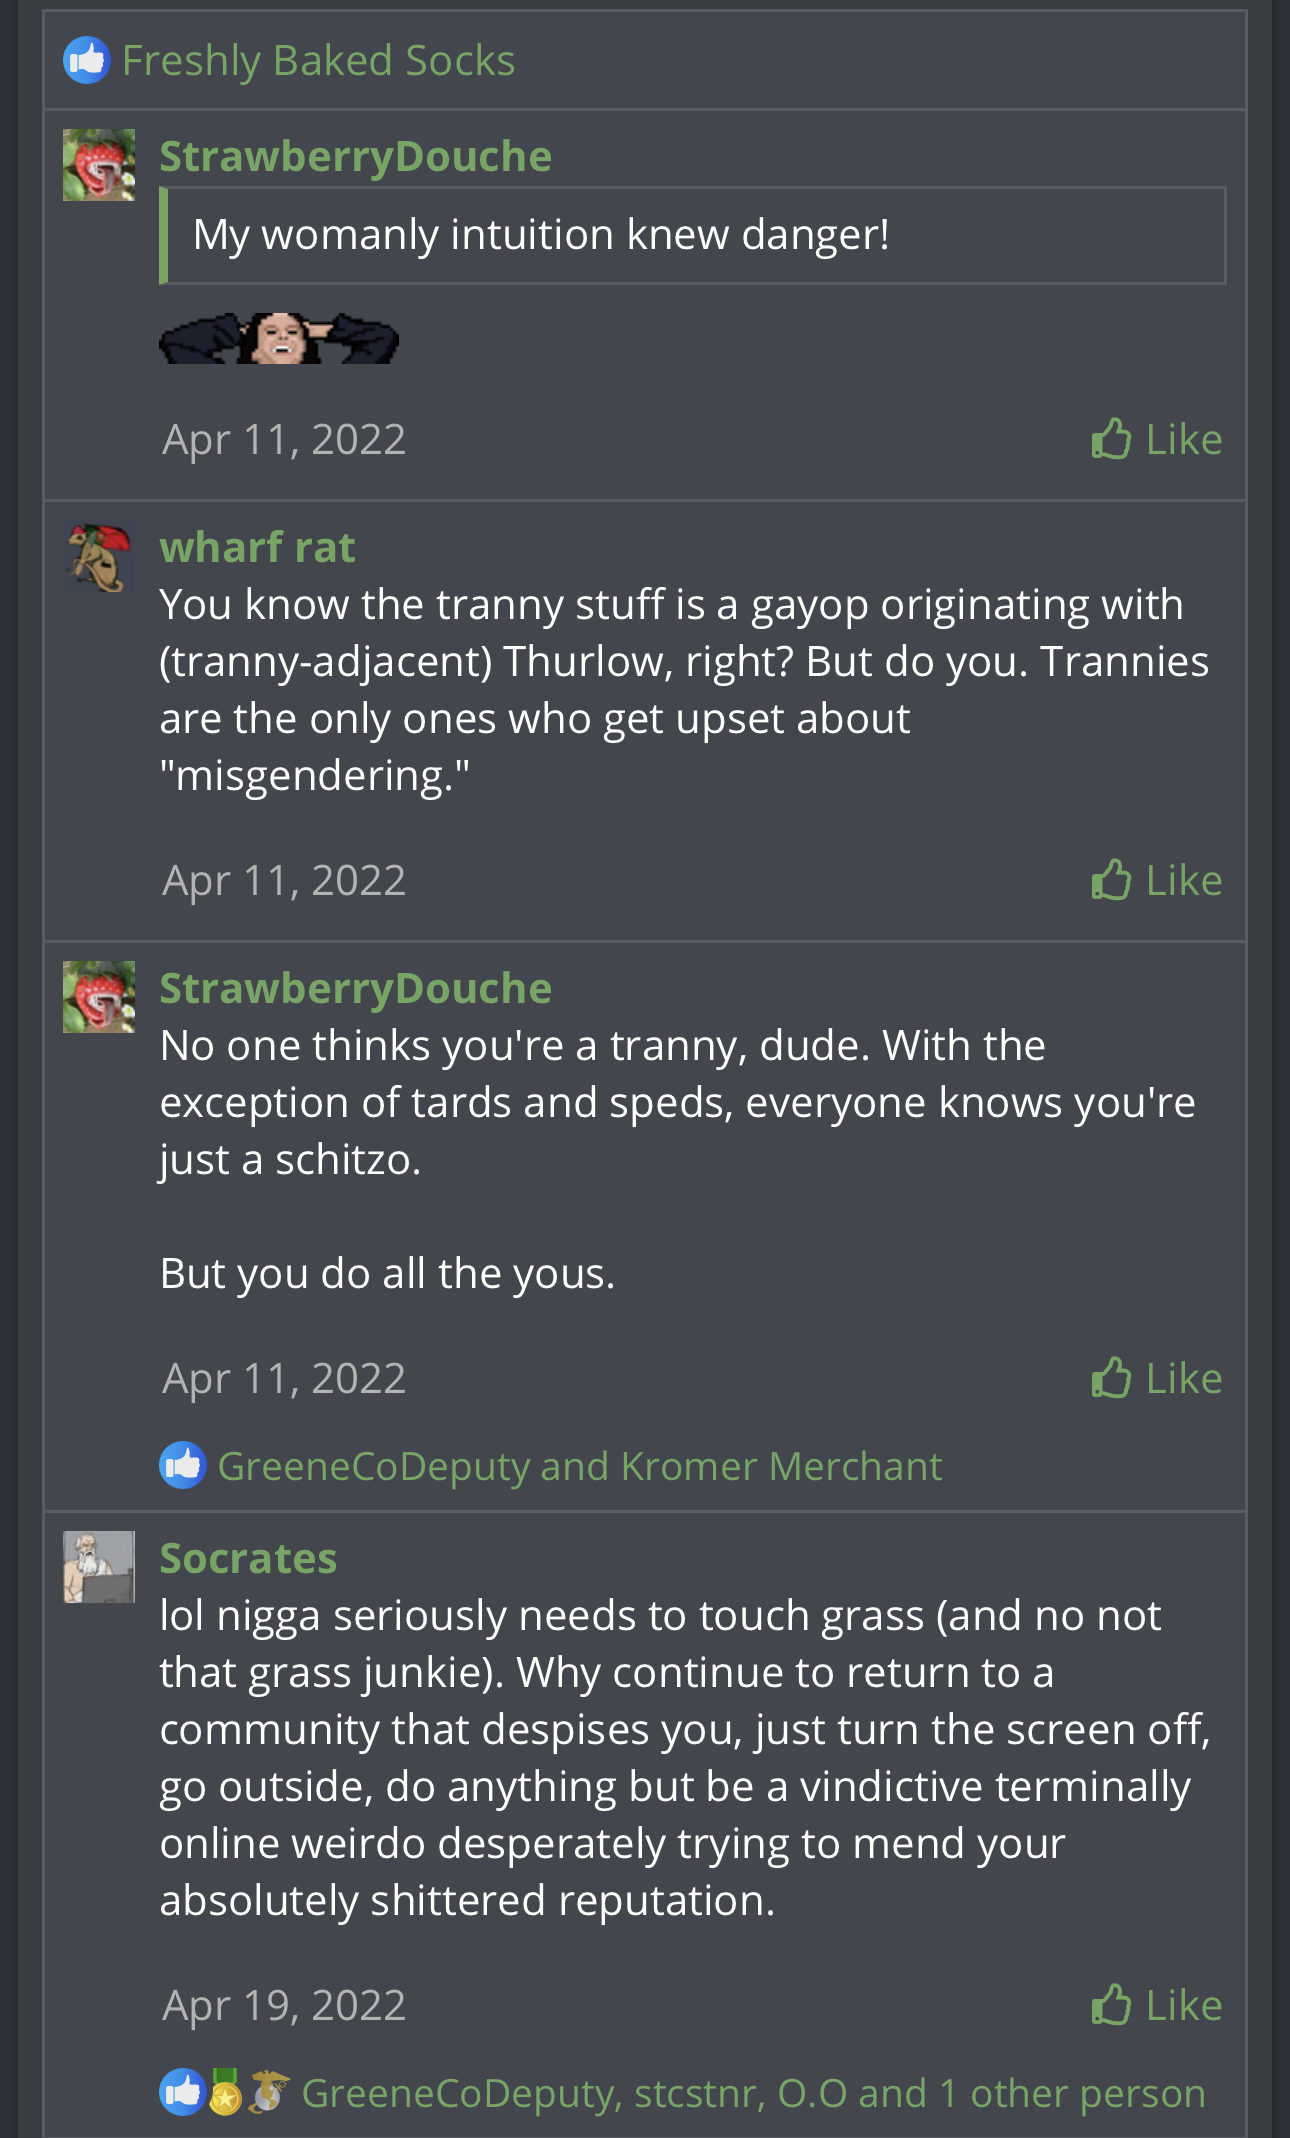
Task: Open Socrates profile name
Action: click(248, 1559)
